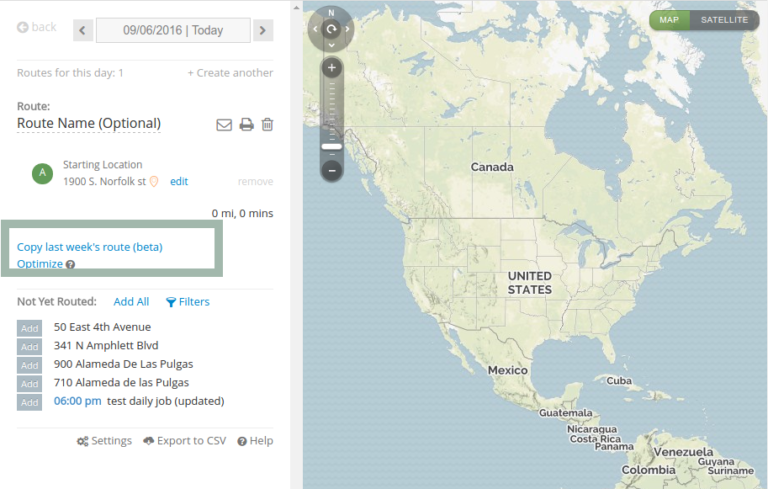This screenshot has height=489, width=768.
Task: Print the route with printer icon
Action: (246, 124)
